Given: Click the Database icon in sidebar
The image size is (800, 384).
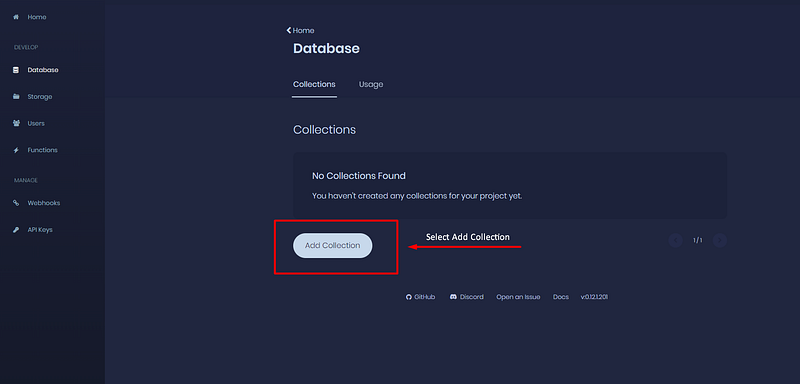Looking at the screenshot, I should point(16,70).
